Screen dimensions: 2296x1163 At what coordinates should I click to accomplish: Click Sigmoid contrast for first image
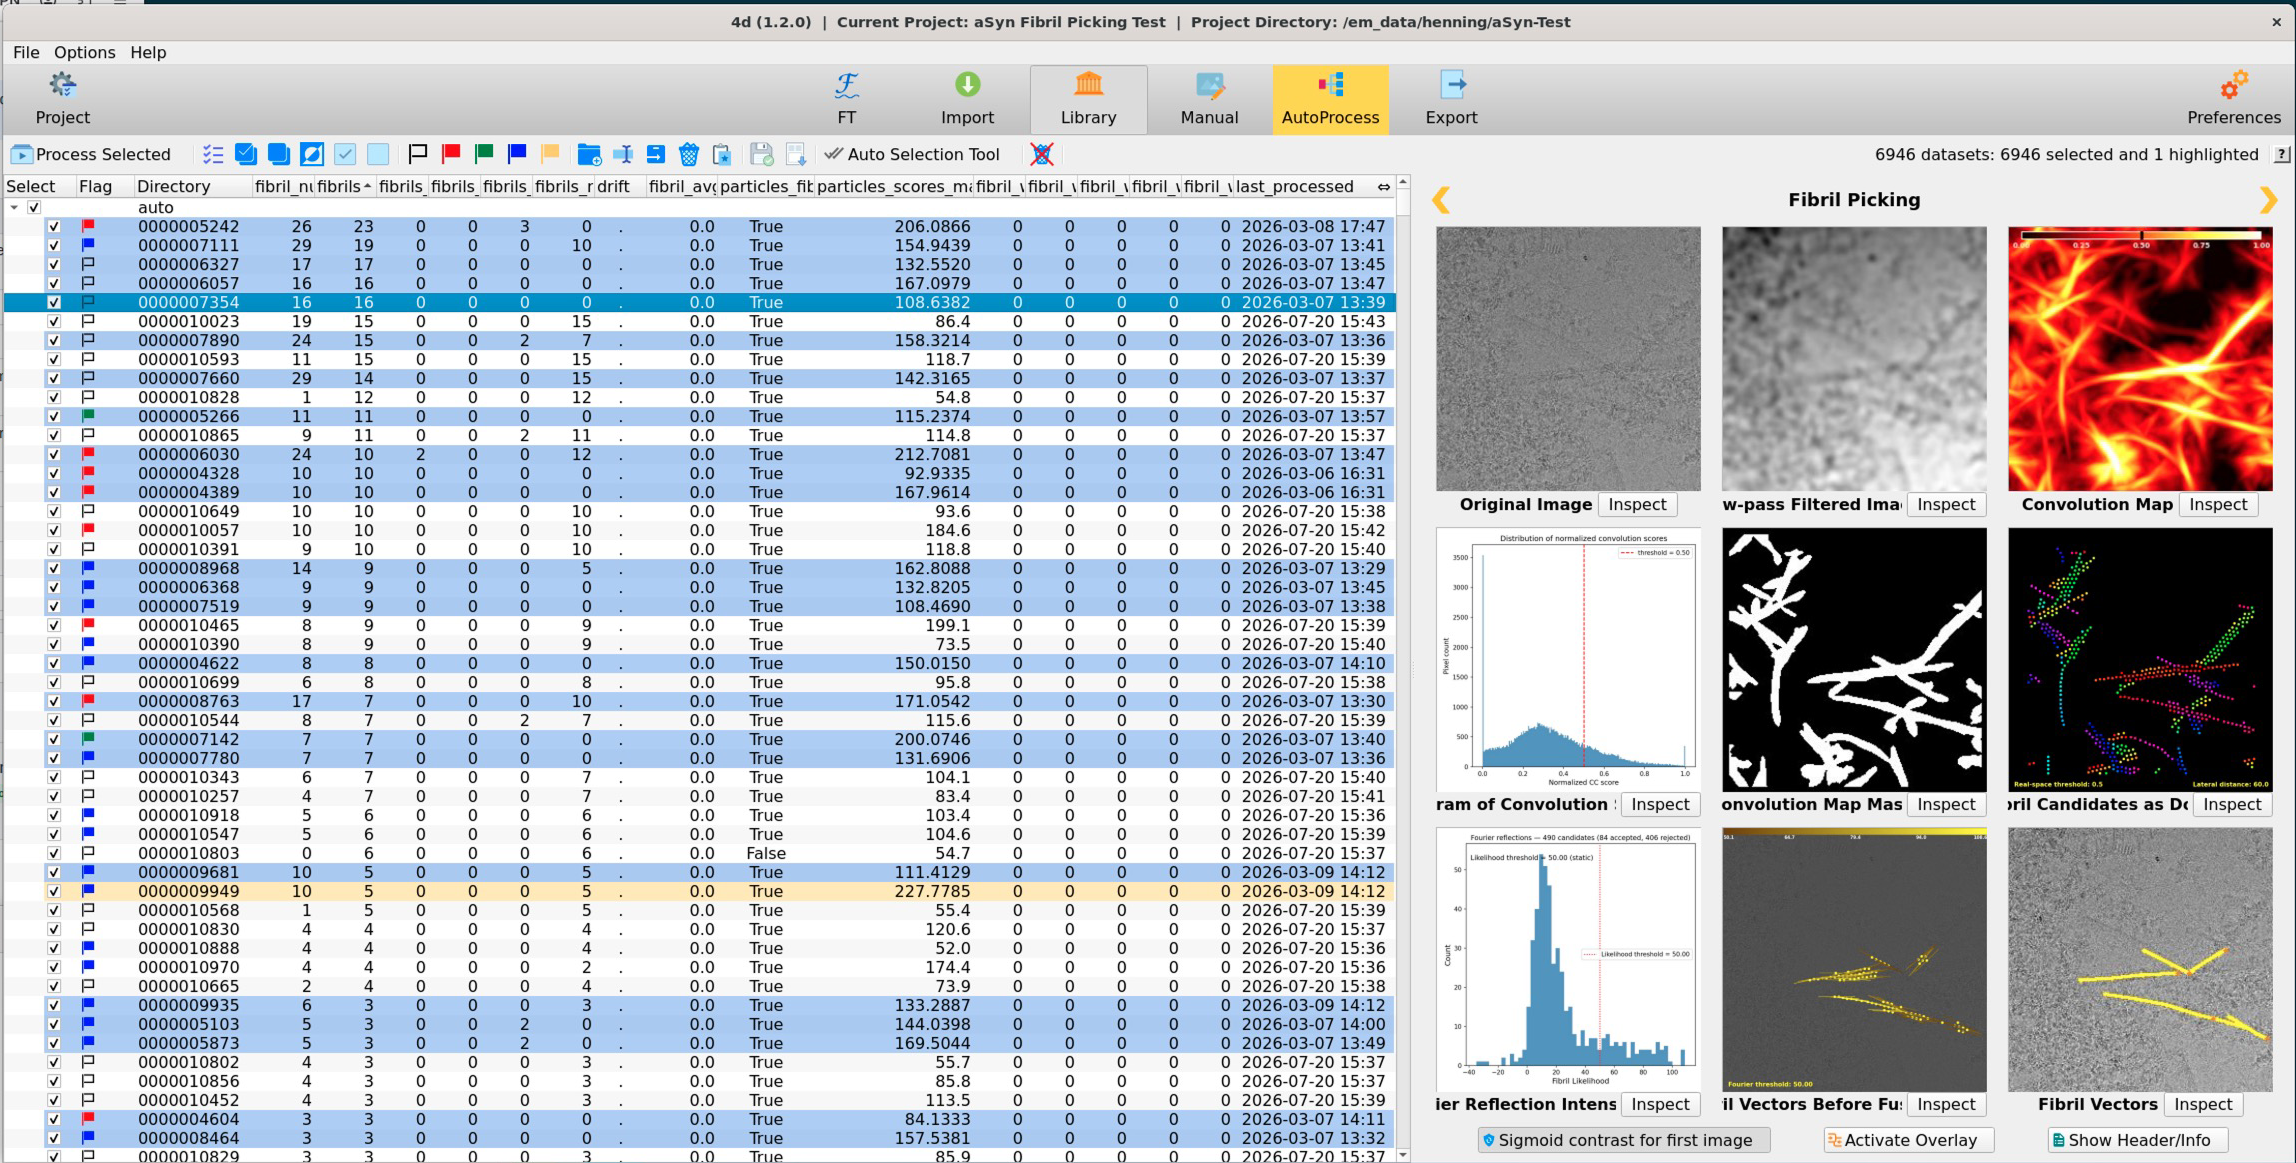1623,1140
